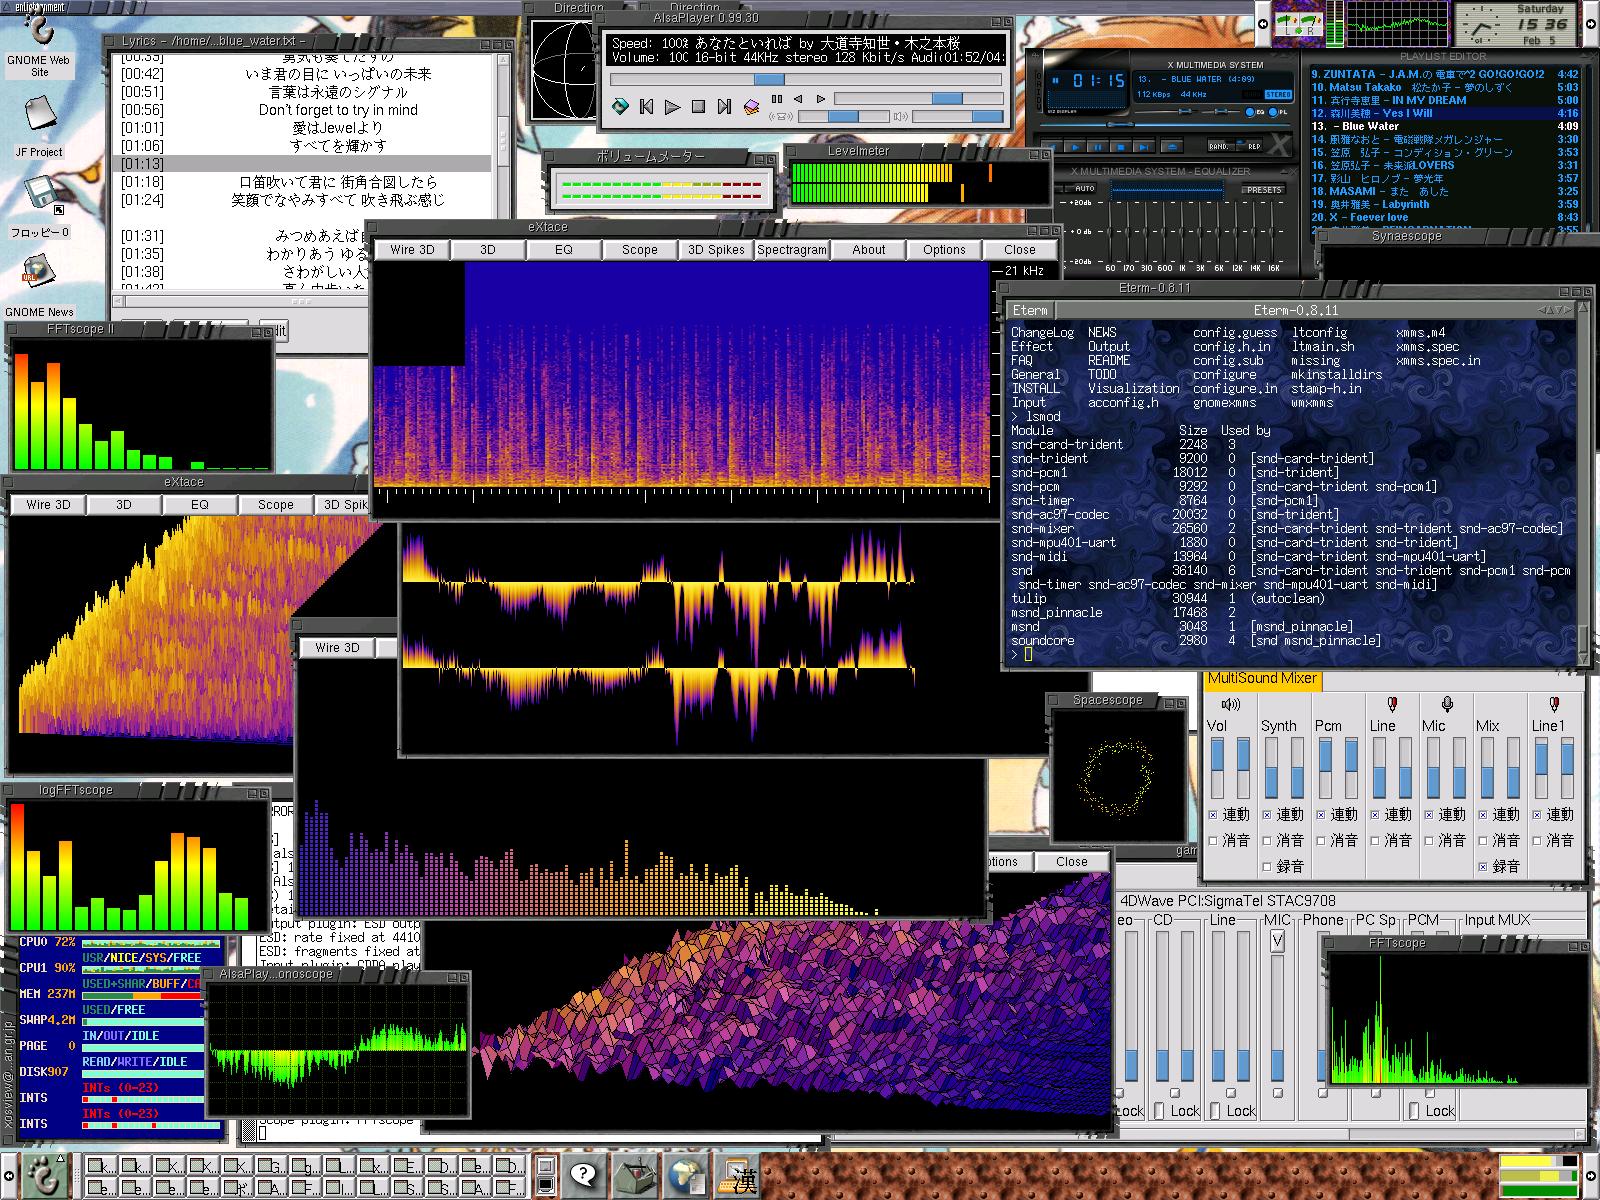
Task: Click the Line1 plug icon in MultiSound Mixer
Action: coord(1554,705)
